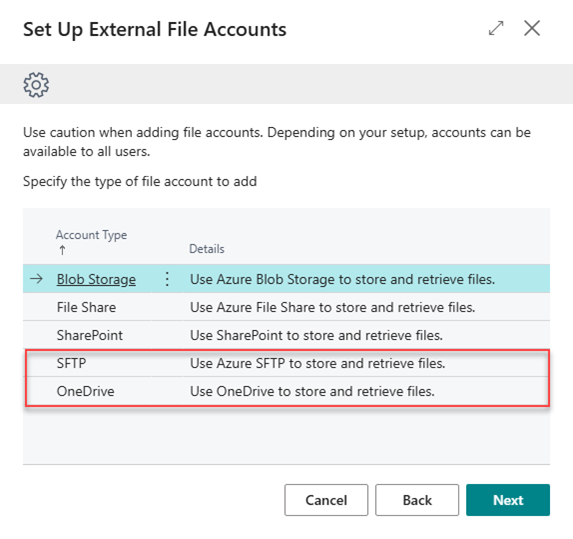
Task: Click the ascending sort arrow under Account Type
Action: point(62,250)
